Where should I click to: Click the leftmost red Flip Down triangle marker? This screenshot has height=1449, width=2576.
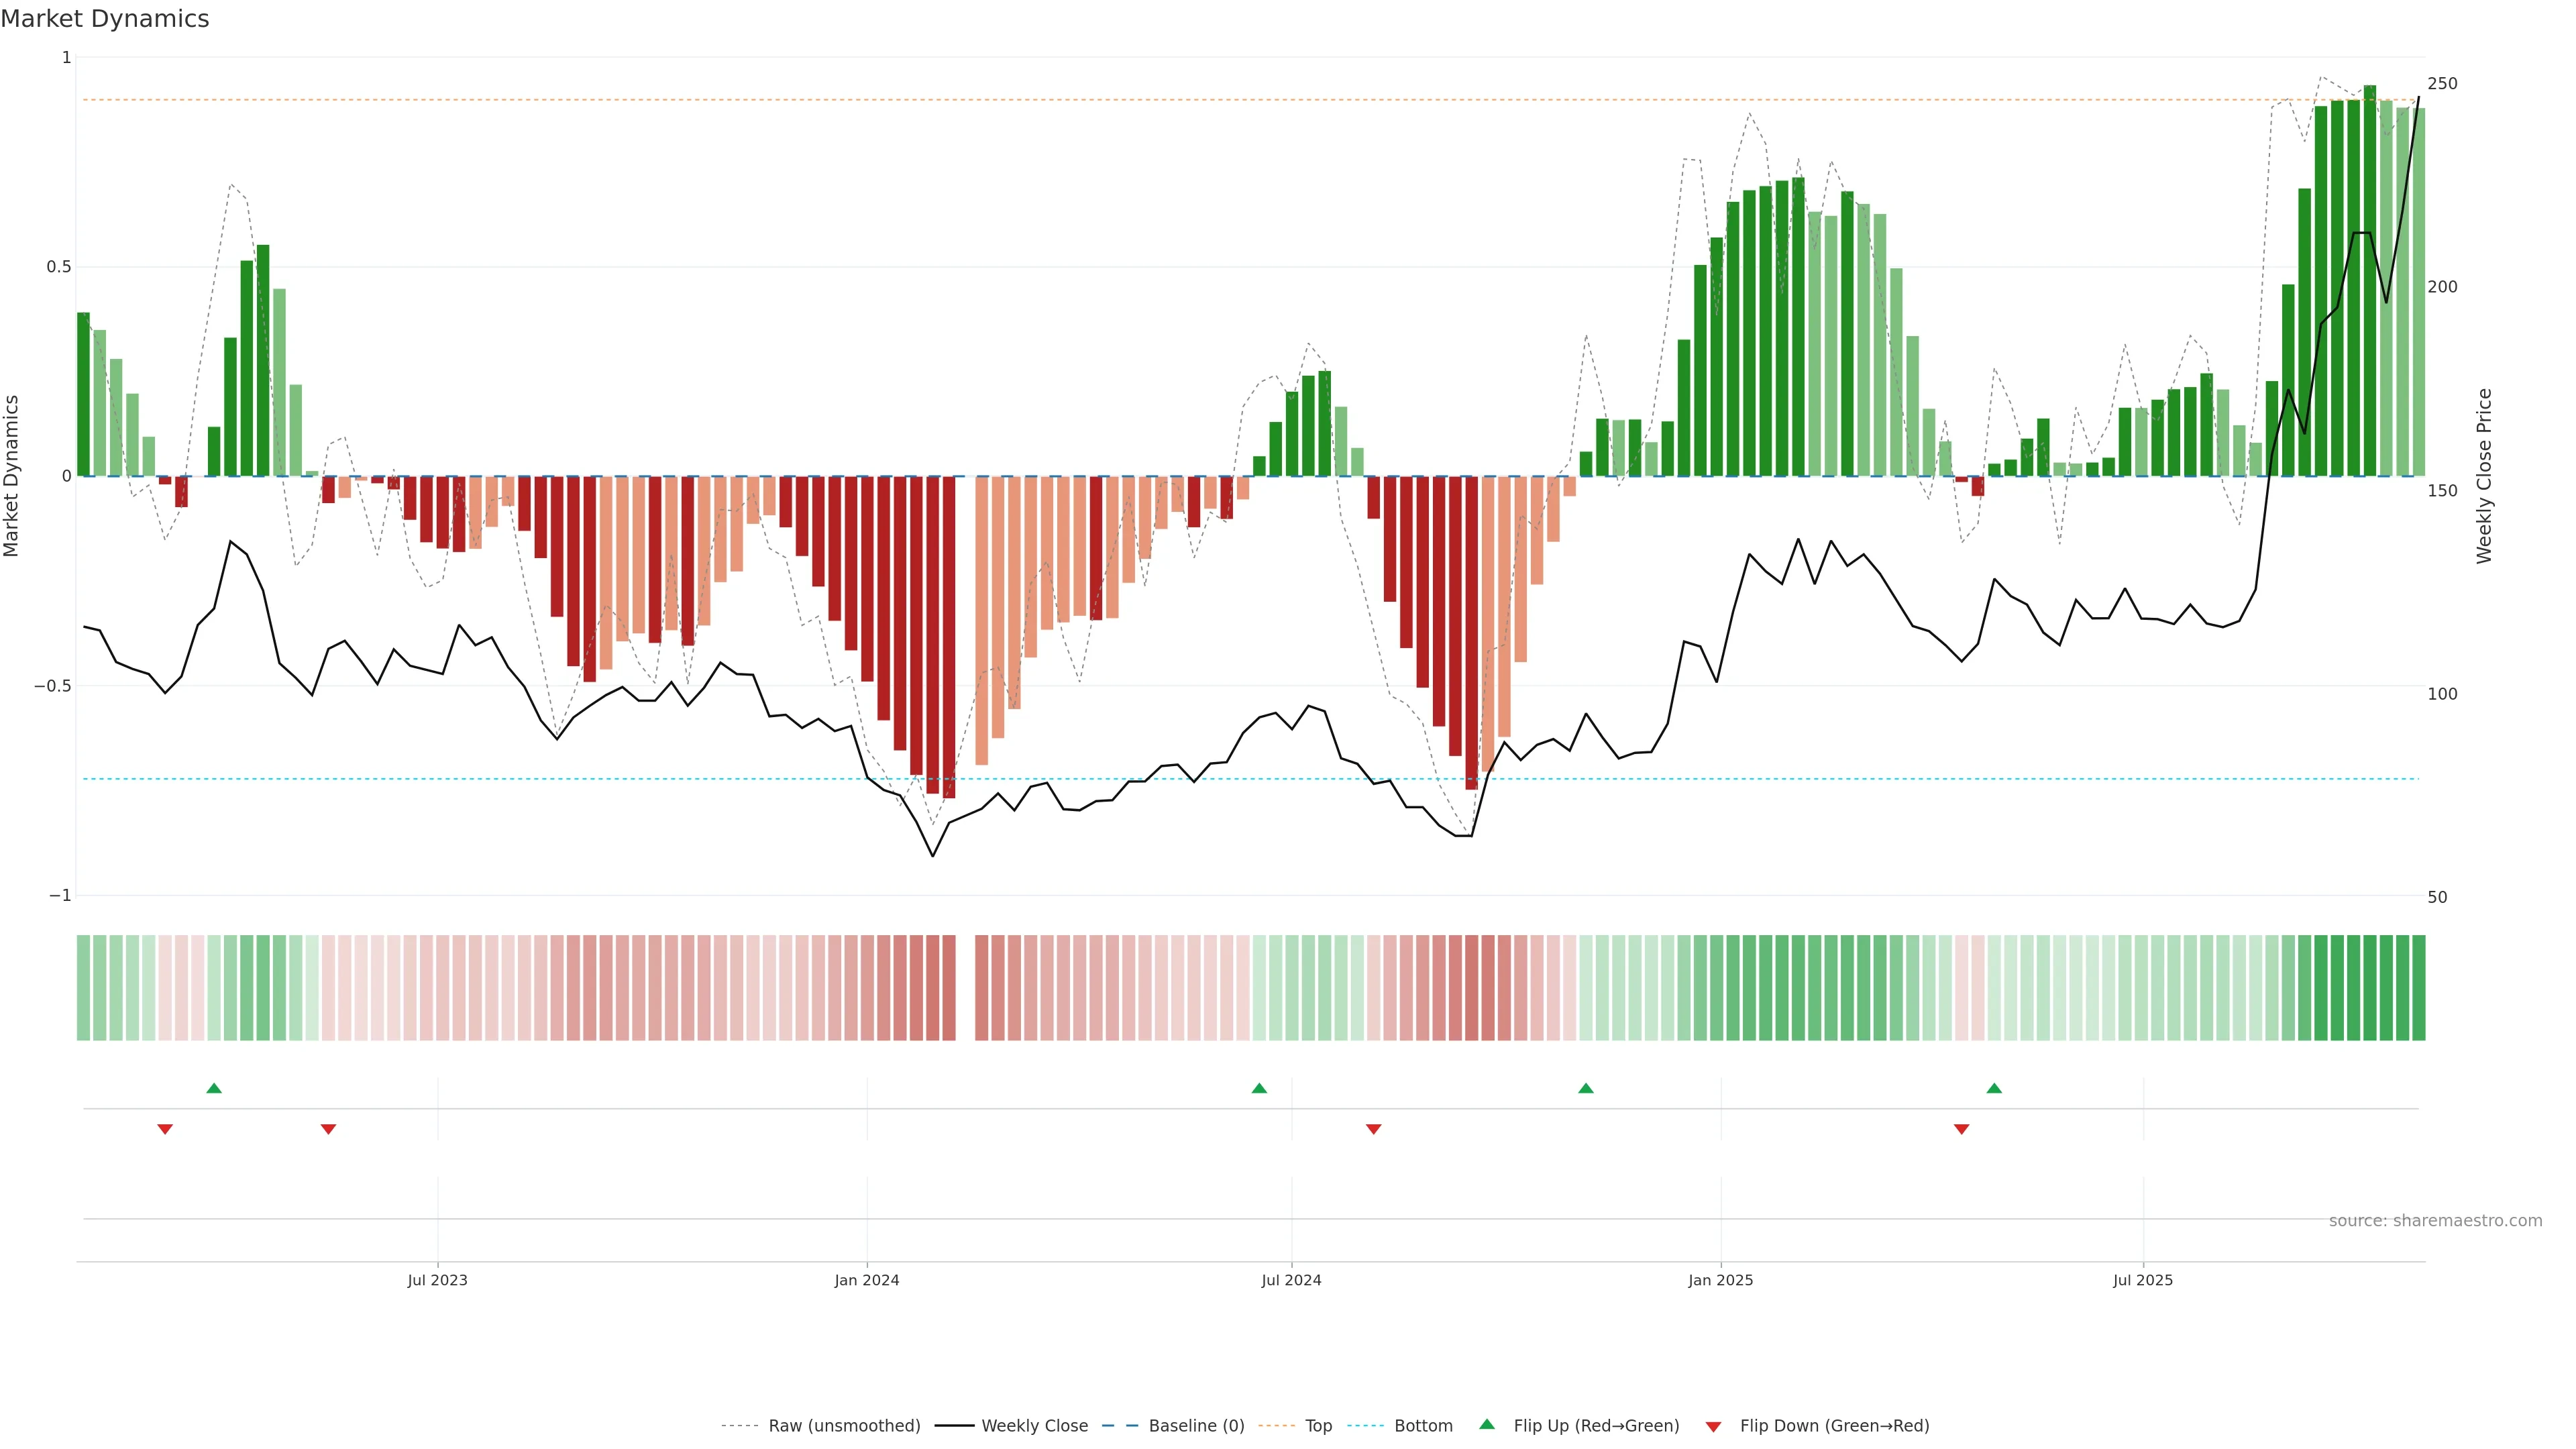click(x=165, y=1129)
